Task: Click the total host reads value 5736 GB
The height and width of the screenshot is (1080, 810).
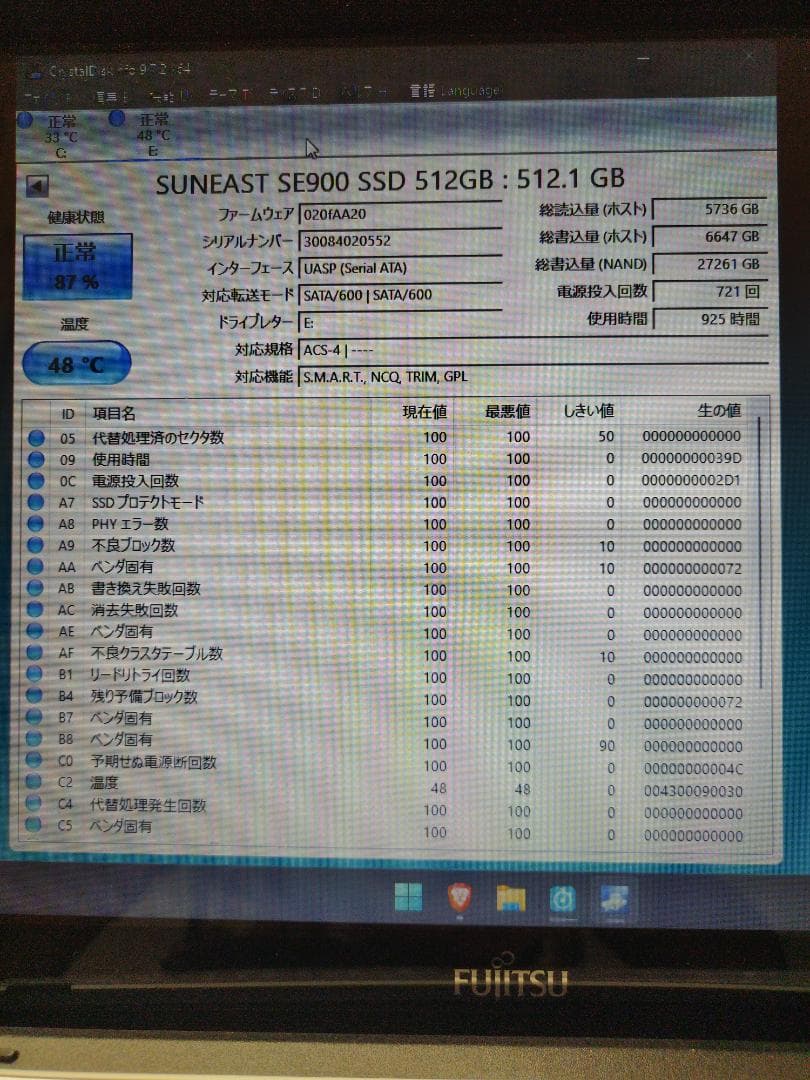Action: coord(709,209)
